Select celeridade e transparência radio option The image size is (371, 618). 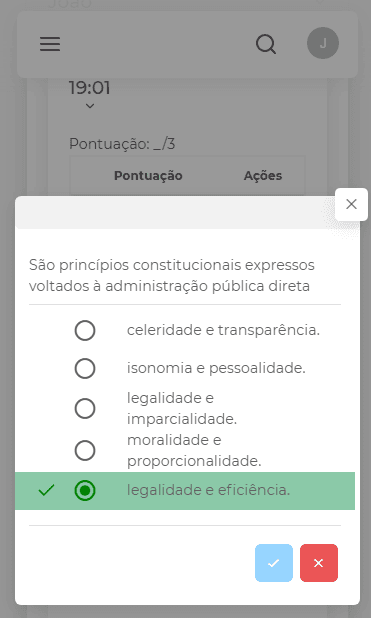click(x=85, y=331)
